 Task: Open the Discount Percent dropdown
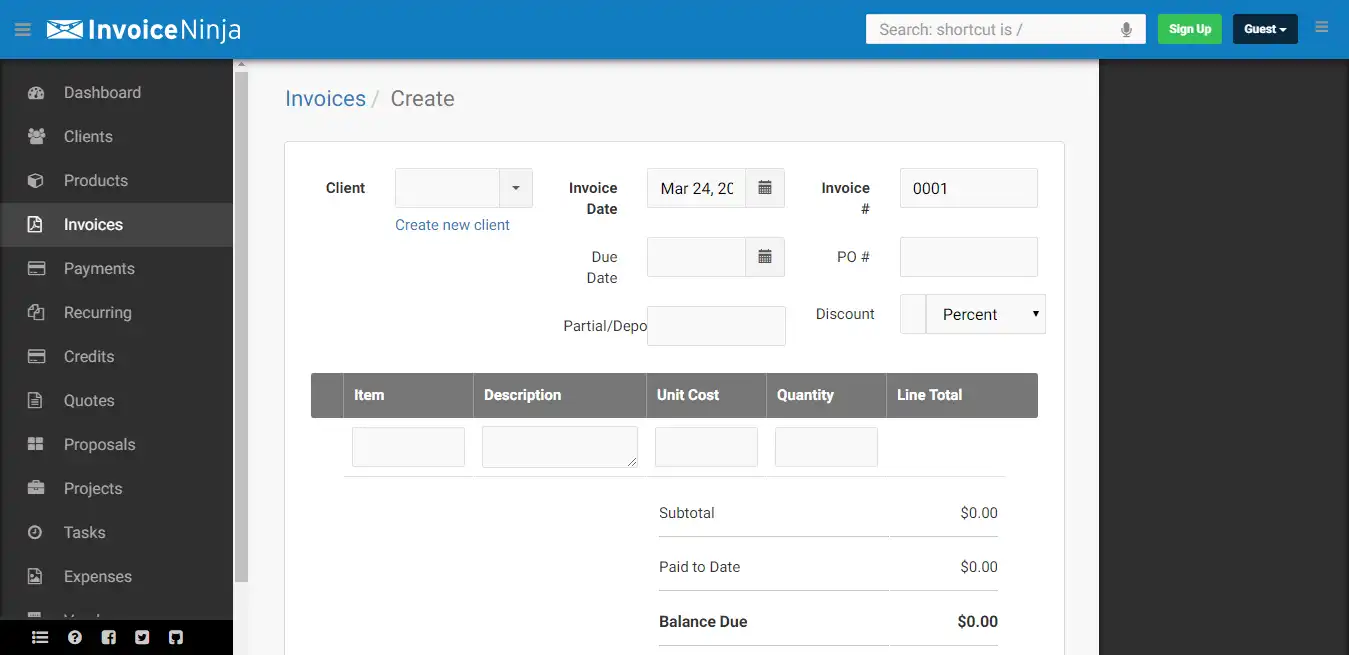coord(986,314)
